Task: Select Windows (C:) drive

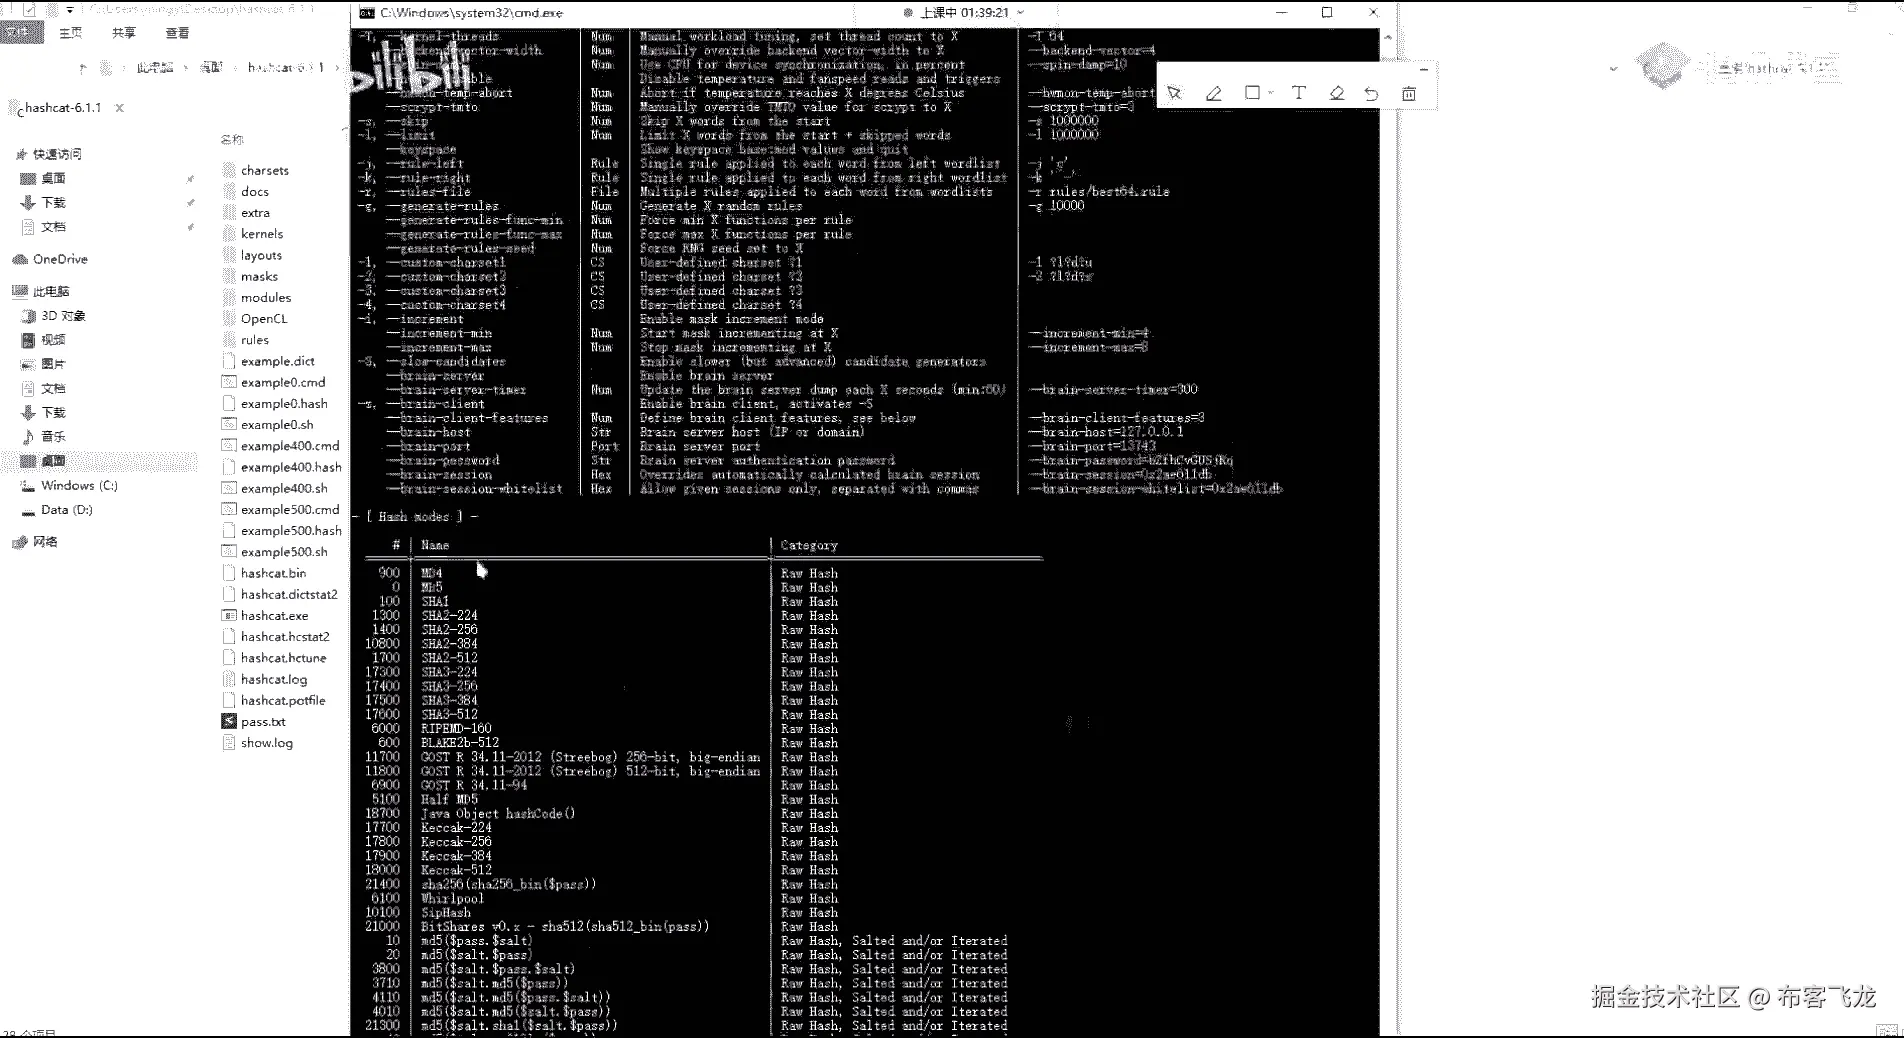Action: click(x=79, y=486)
